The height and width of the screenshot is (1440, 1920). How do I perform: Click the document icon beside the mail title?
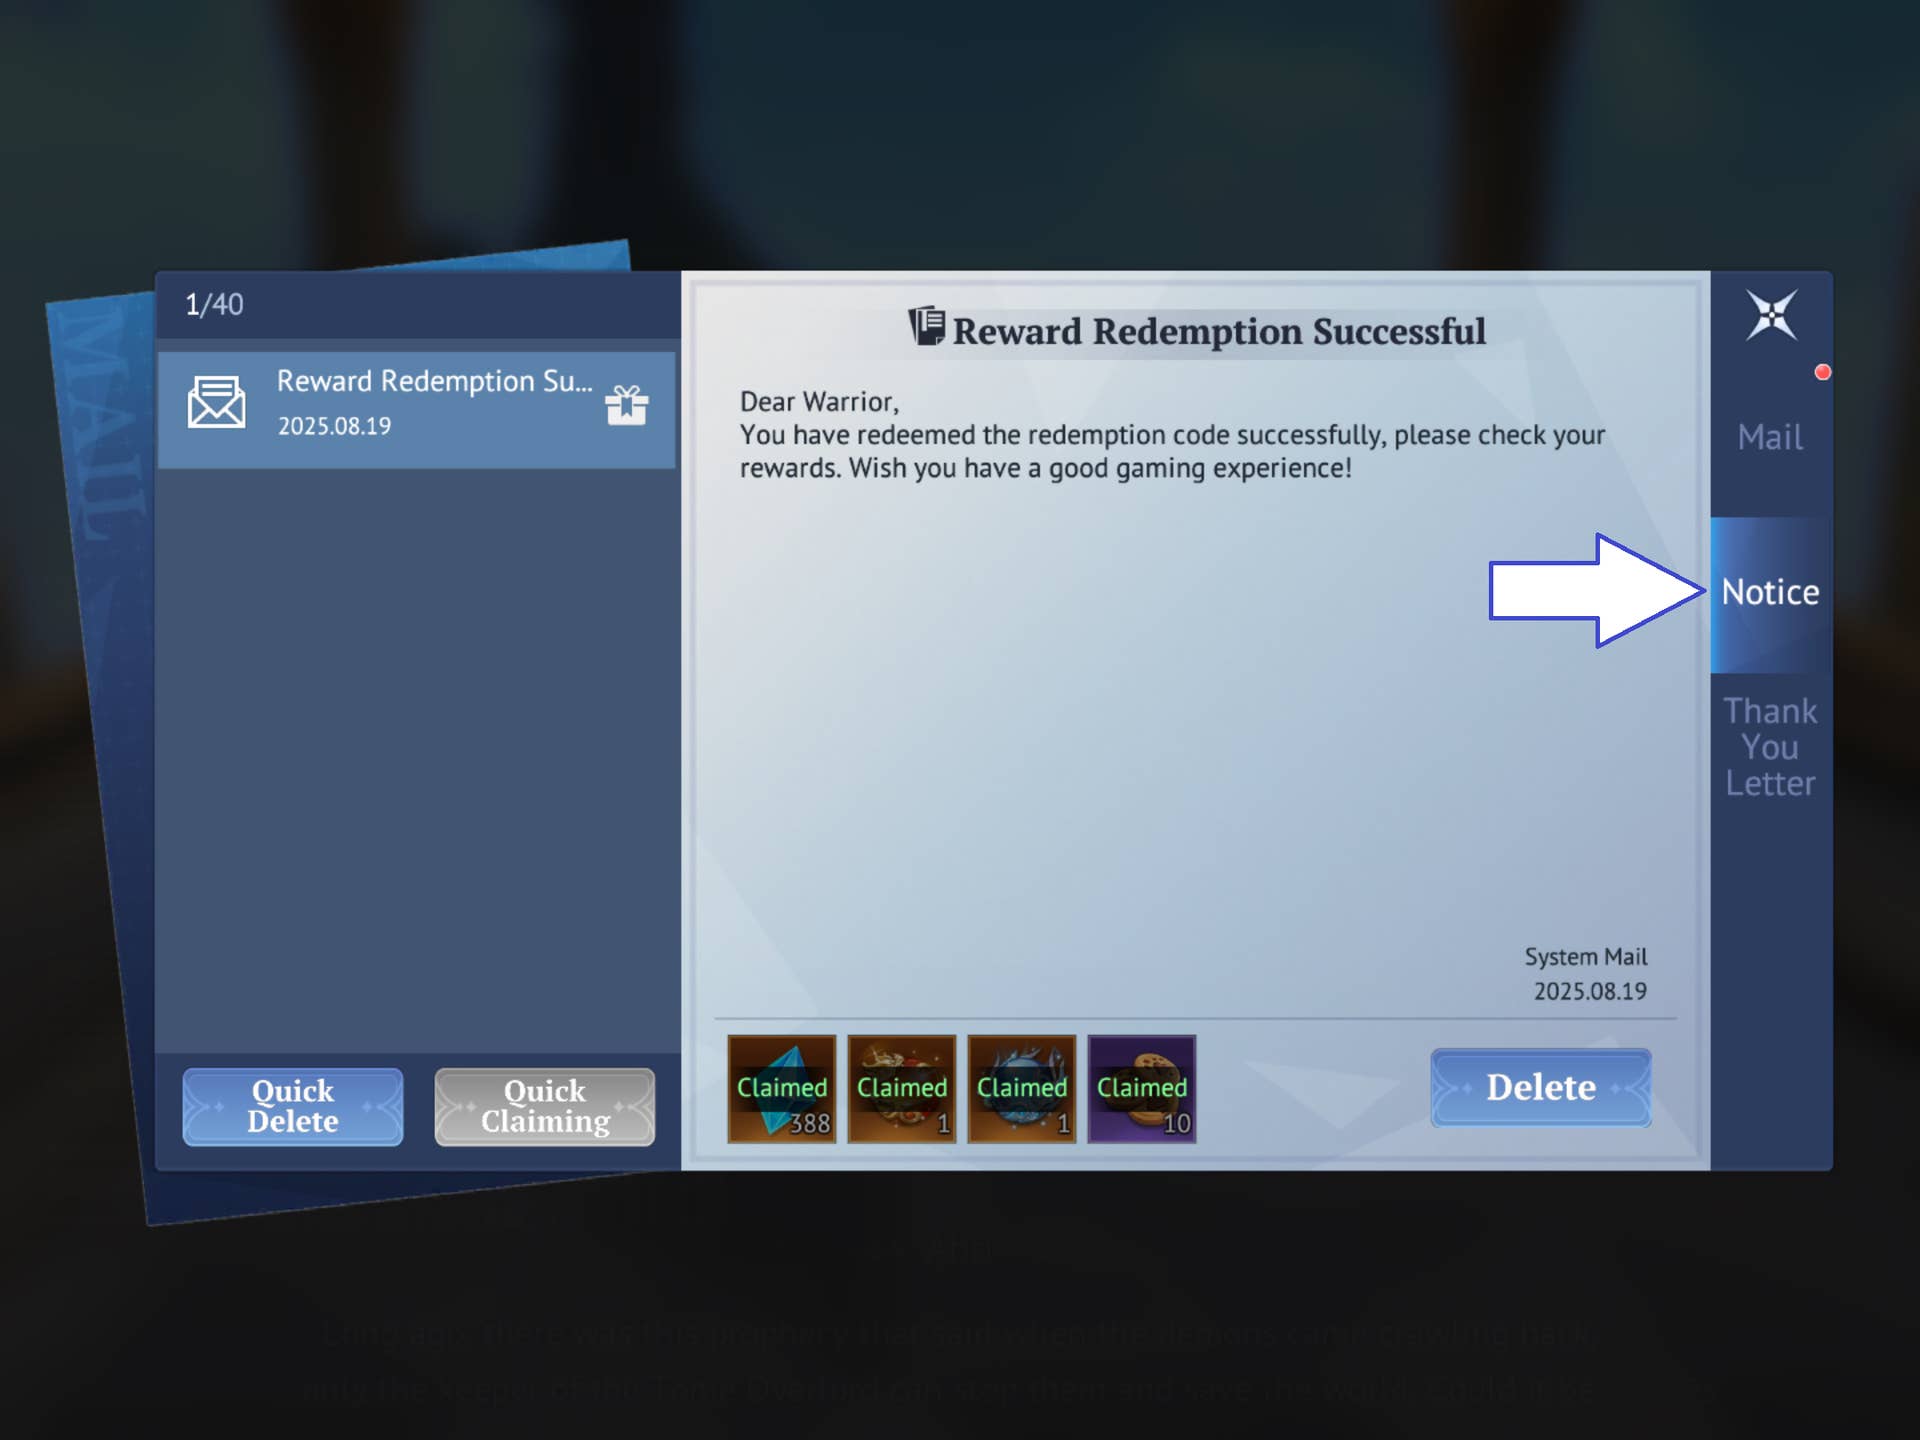coord(927,326)
